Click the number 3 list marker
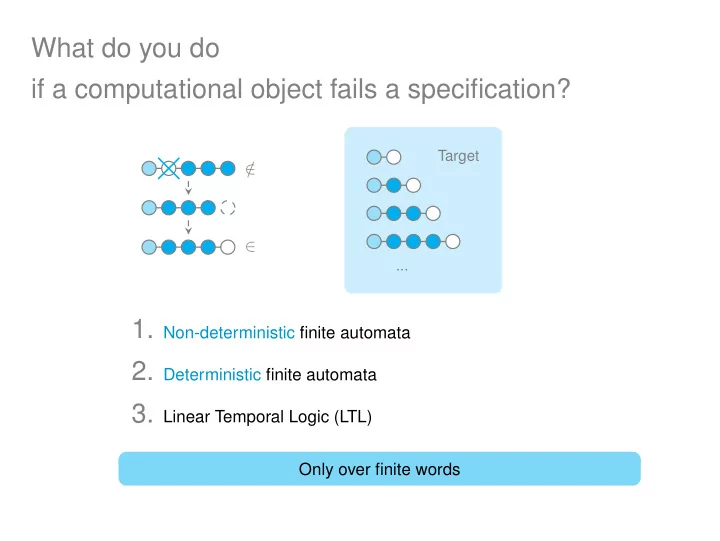The height and width of the screenshot is (541, 720). click(x=141, y=413)
